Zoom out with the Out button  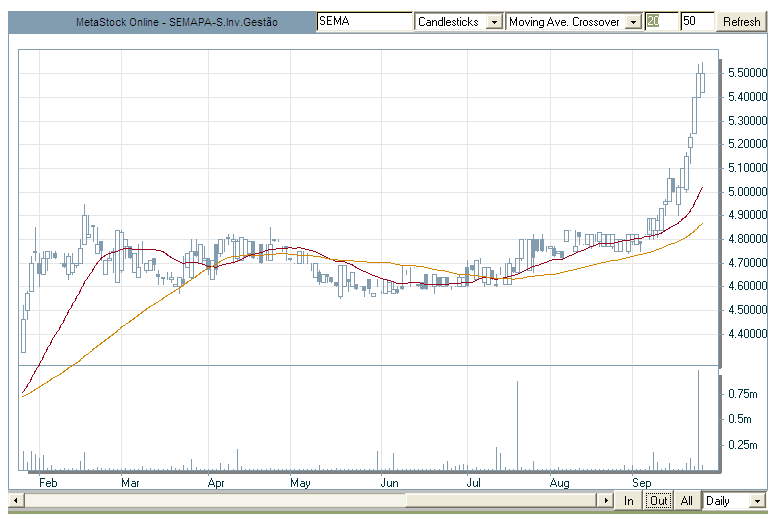pyautogui.click(x=657, y=500)
